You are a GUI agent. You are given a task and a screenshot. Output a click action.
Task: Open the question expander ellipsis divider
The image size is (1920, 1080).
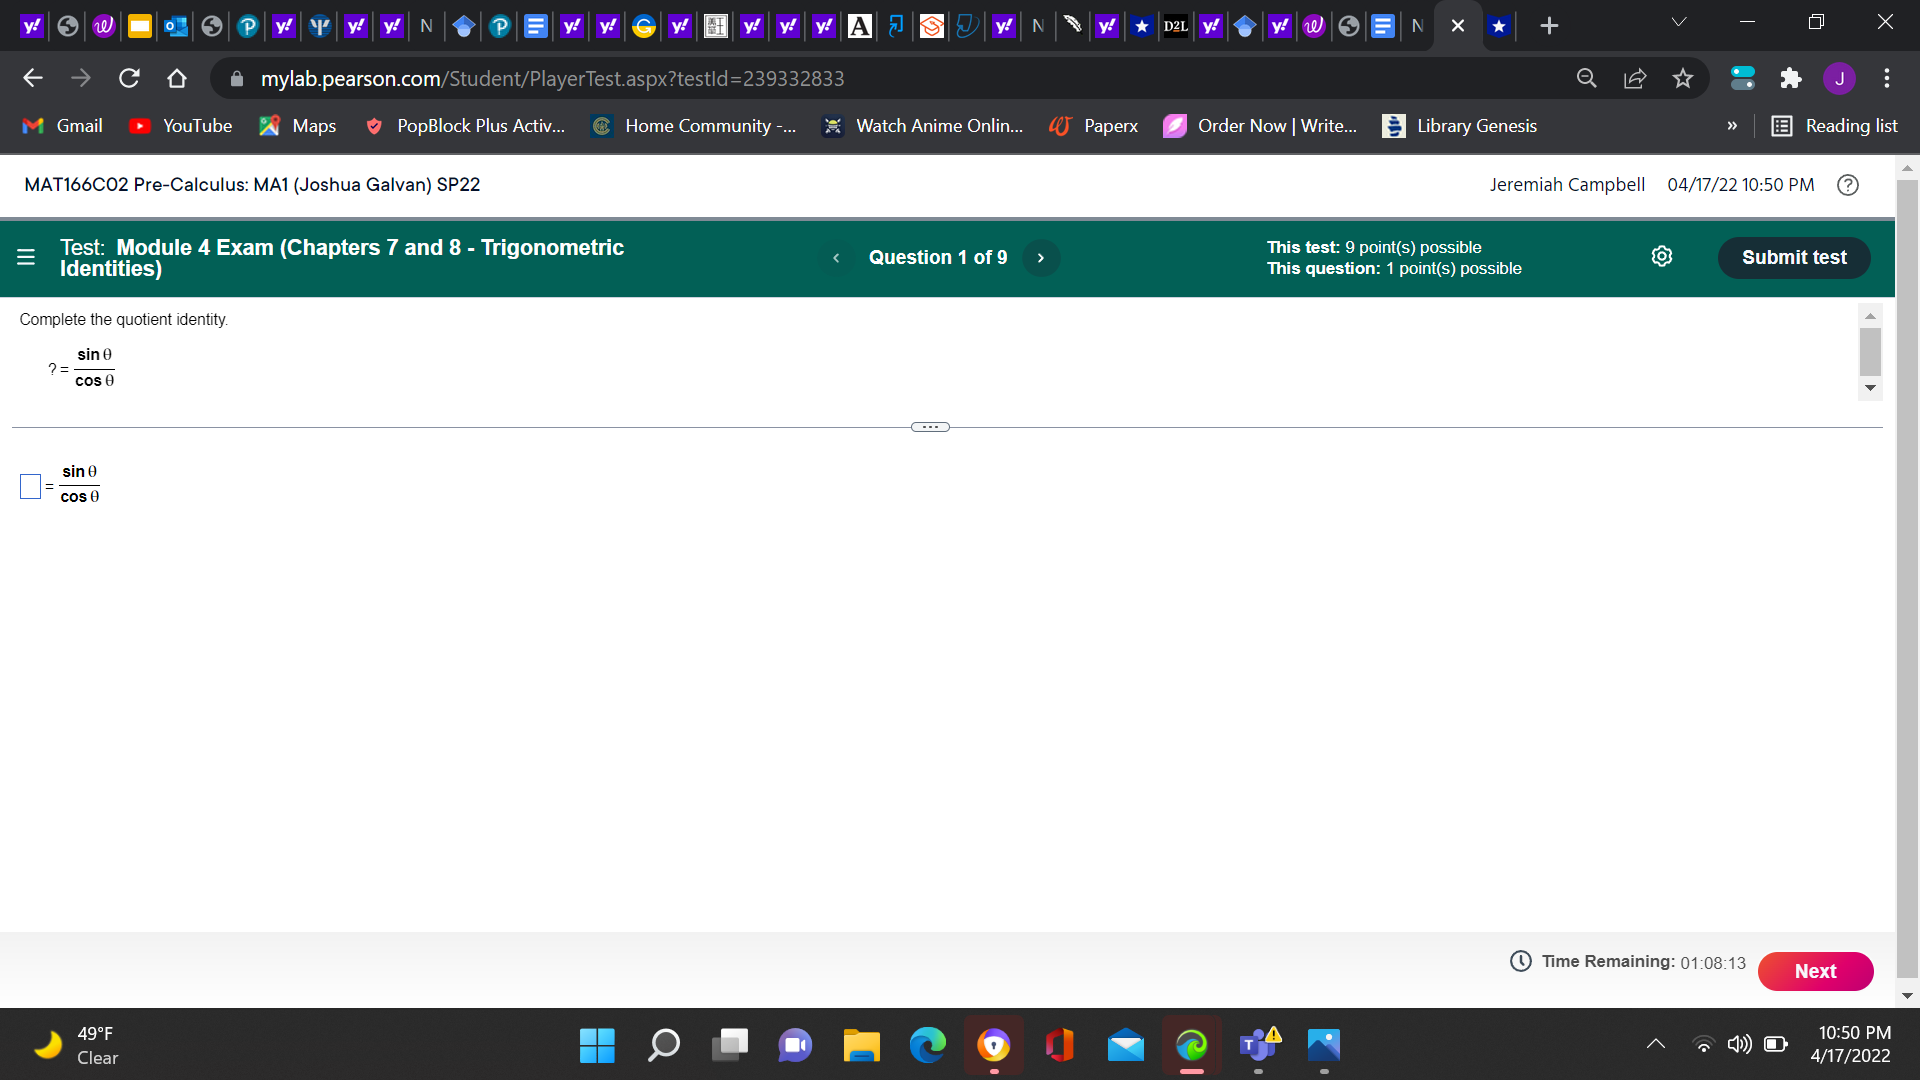coord(929,426)
